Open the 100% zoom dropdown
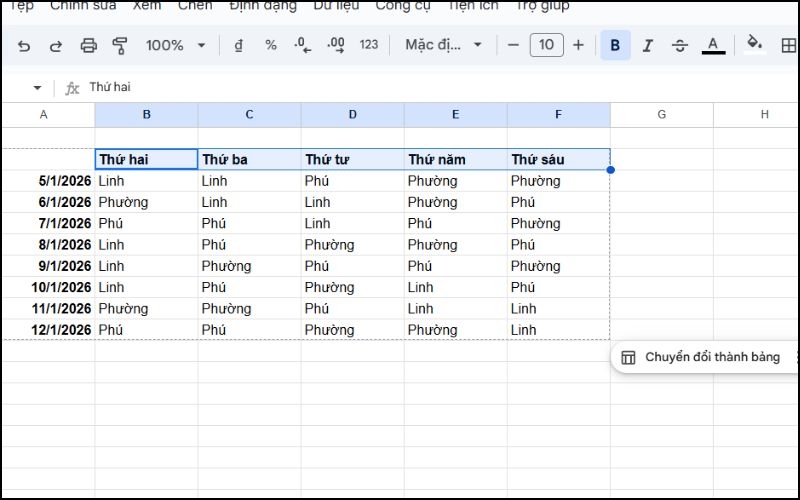The image size is (800, 500). 175,45
